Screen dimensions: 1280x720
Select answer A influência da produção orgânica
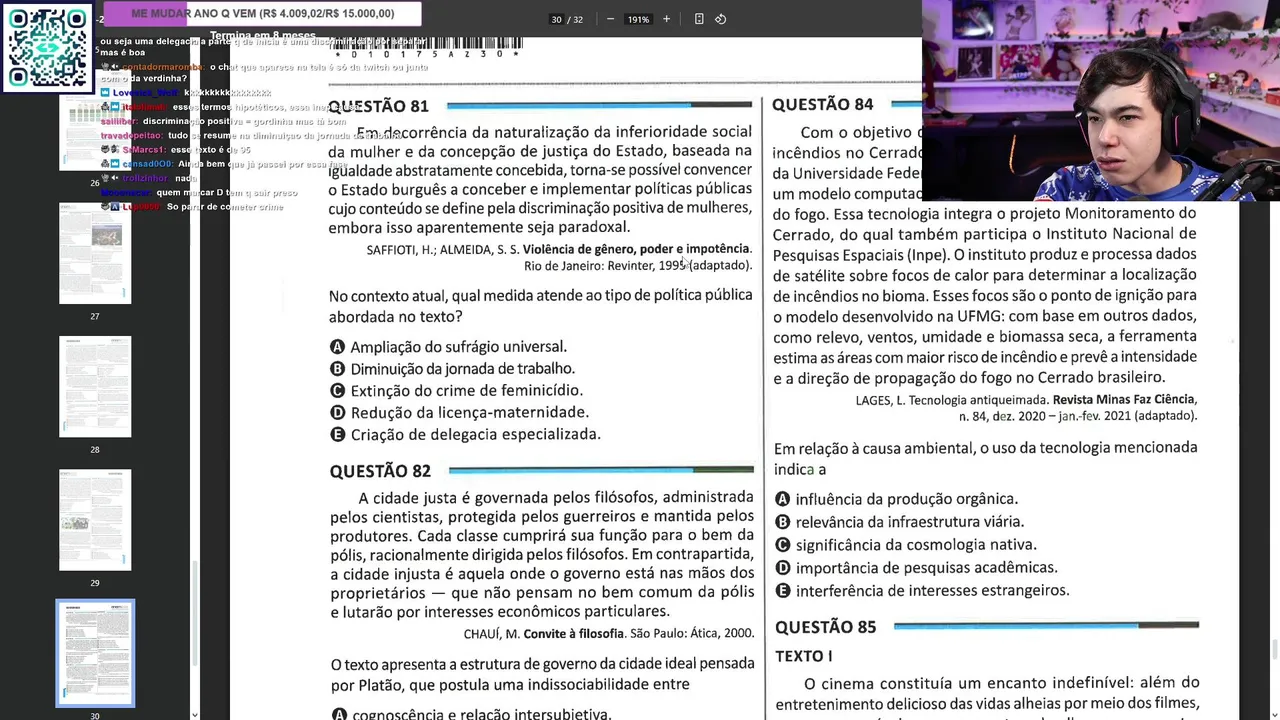[x=896, y=499]
